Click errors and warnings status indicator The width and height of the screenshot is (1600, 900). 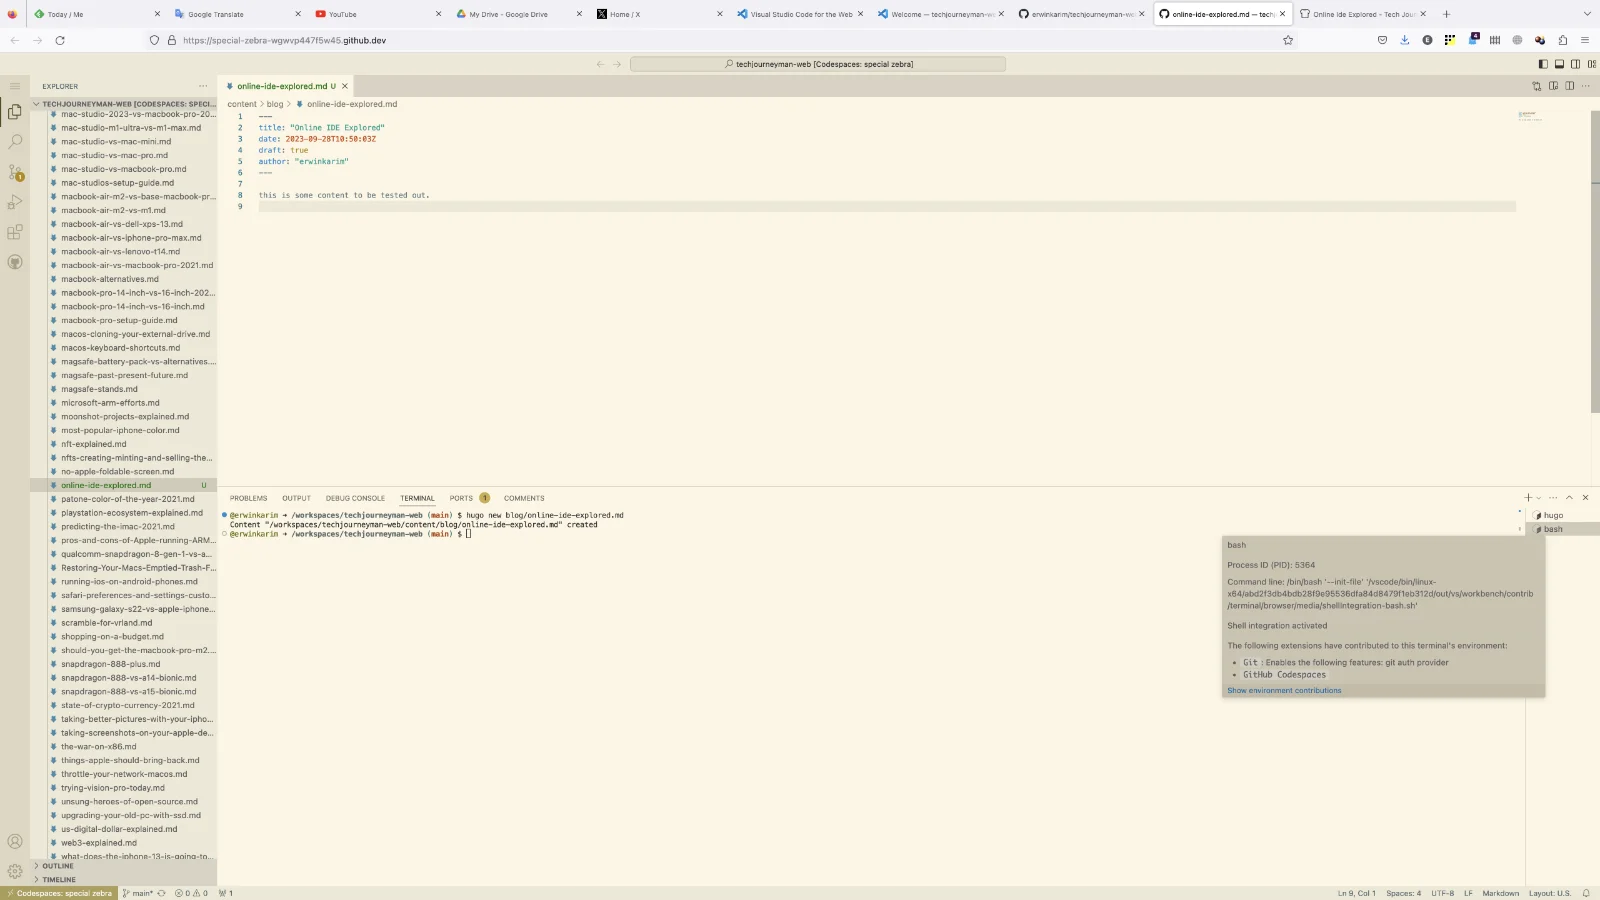point(191,893)
